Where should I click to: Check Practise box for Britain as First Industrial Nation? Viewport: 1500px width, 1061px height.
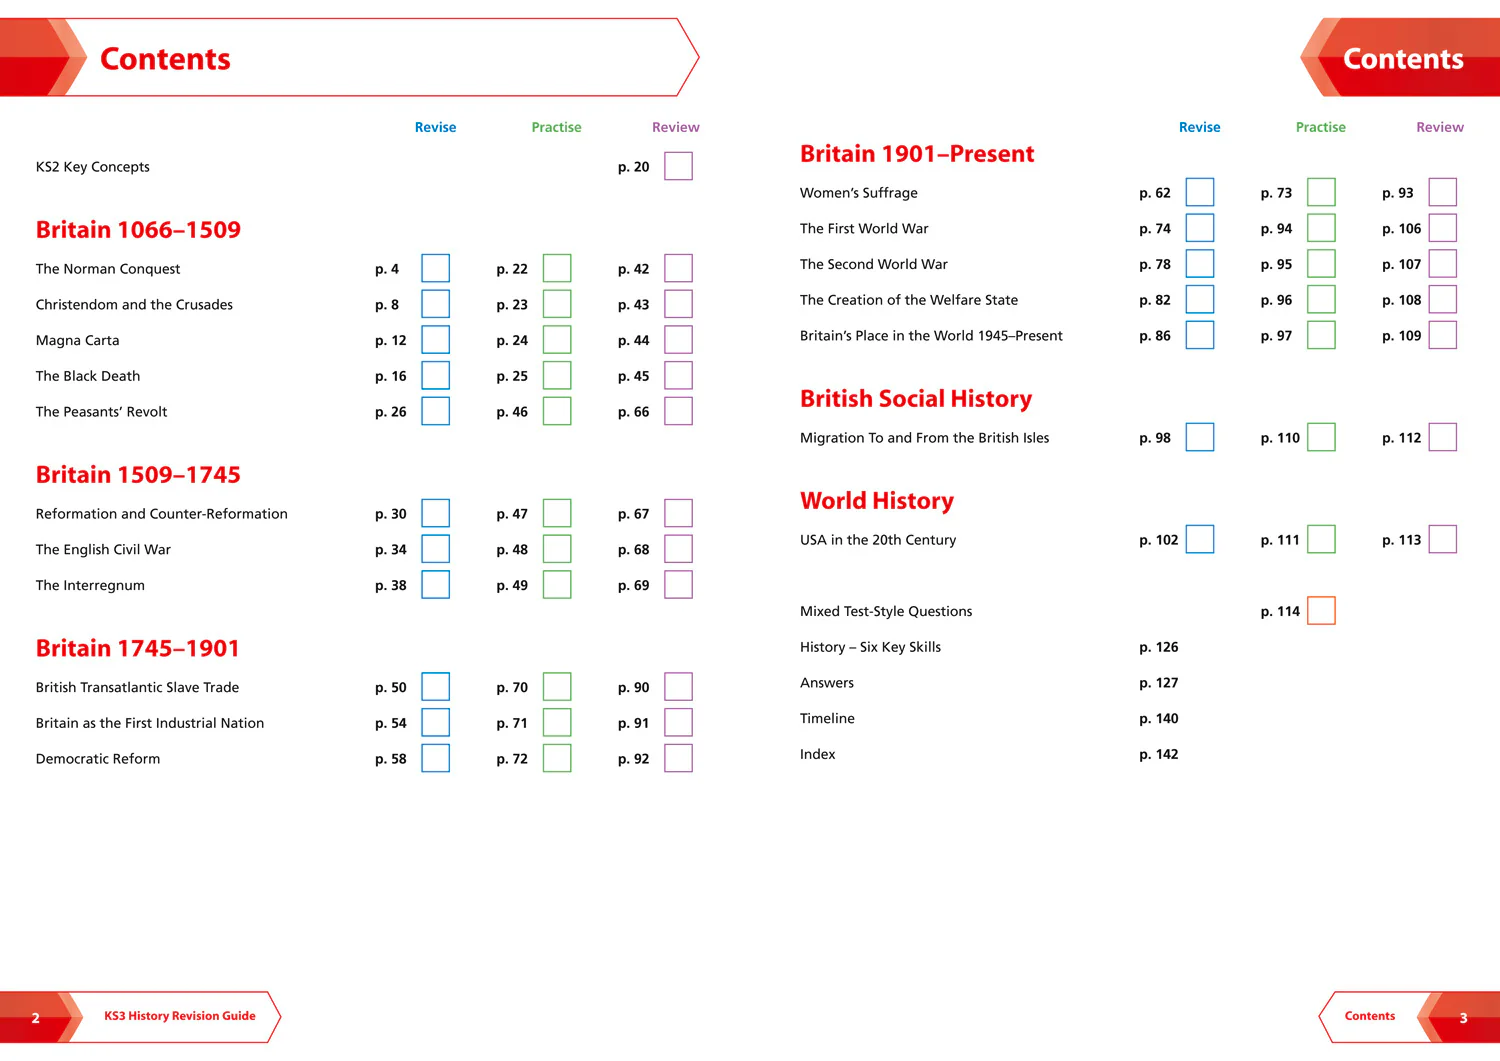557,722
